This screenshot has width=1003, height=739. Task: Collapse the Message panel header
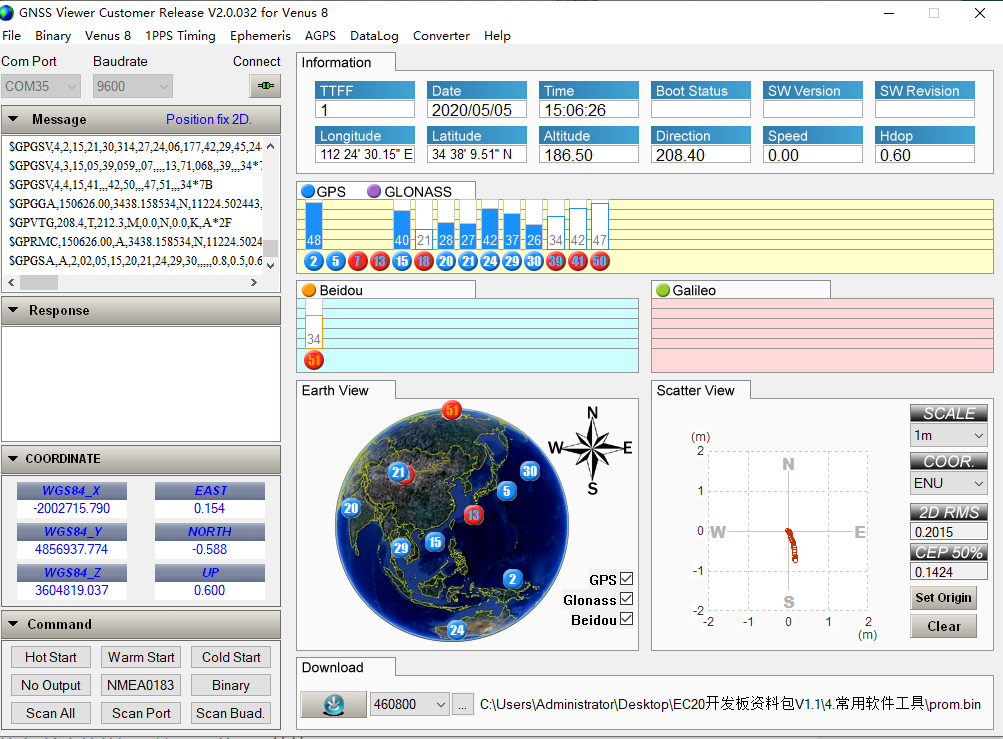coord(141,120)
